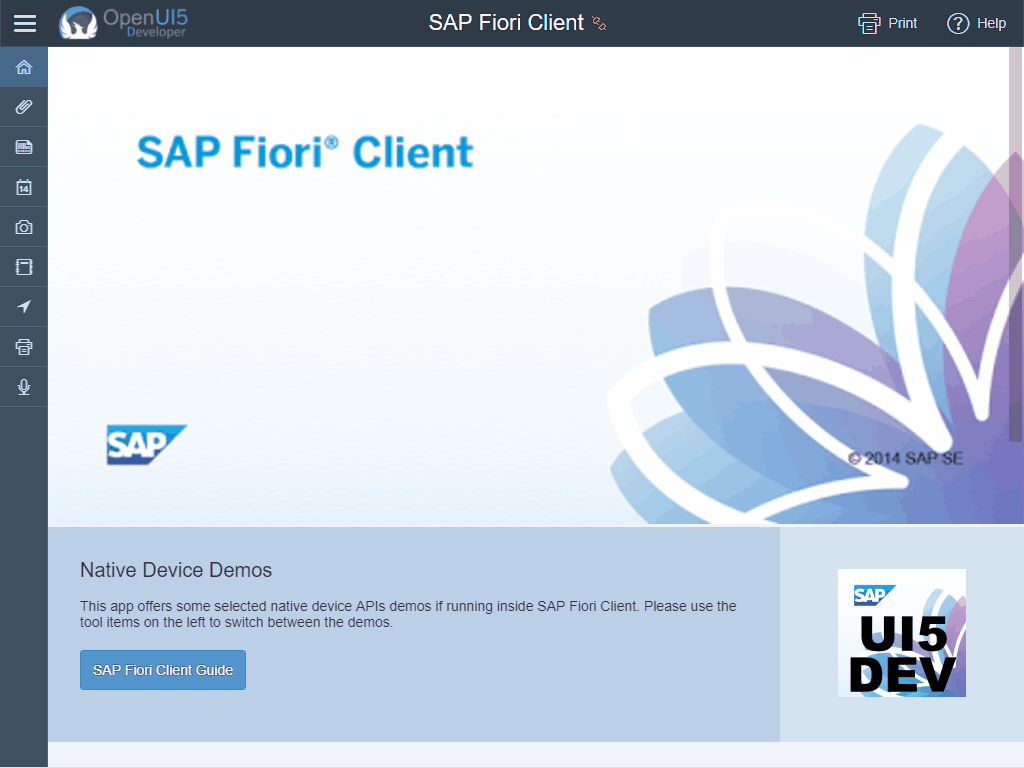The width and height of the screenshot is (1024, 768).
Task: Open Help from the header
Action: [x=976, y=24]
